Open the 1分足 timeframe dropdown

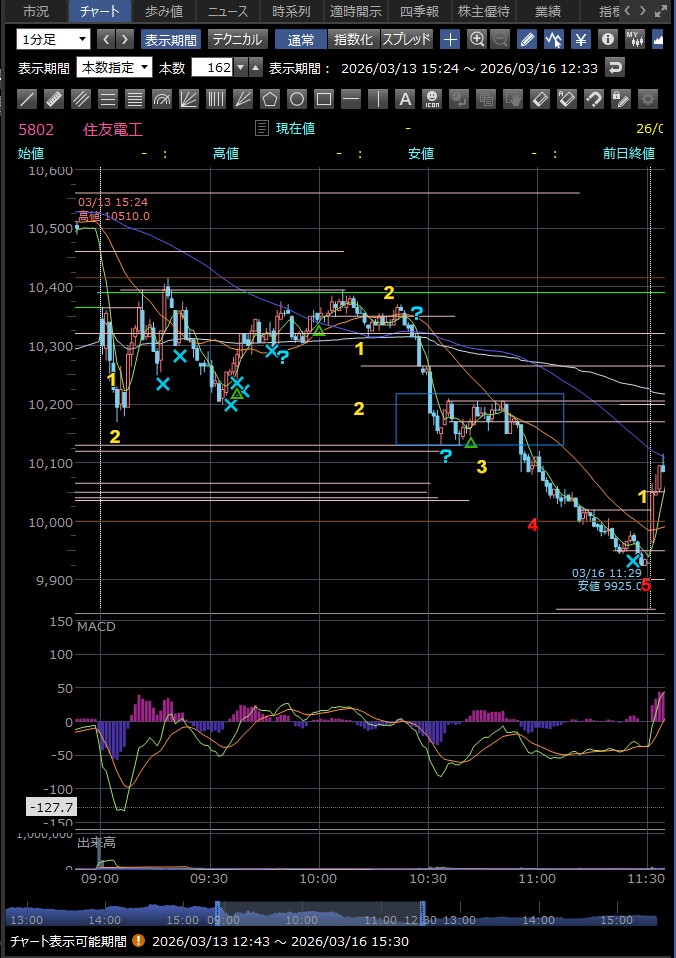pos(53,40)
